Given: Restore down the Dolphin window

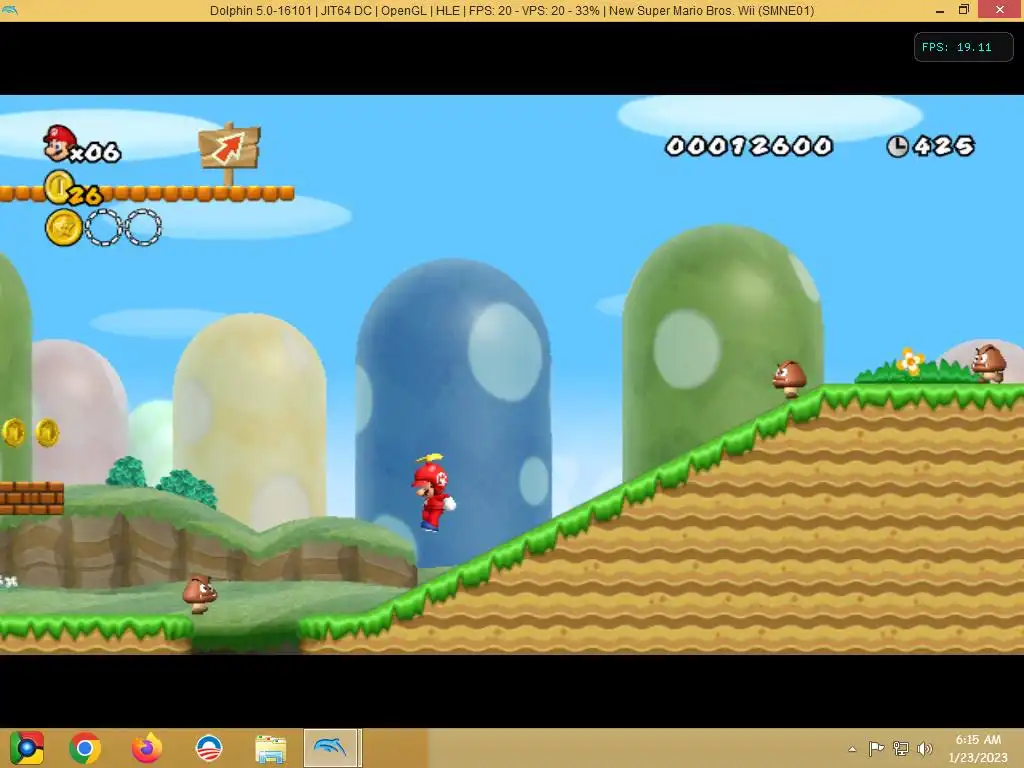Looking at the screenshot, I should 964,10.
